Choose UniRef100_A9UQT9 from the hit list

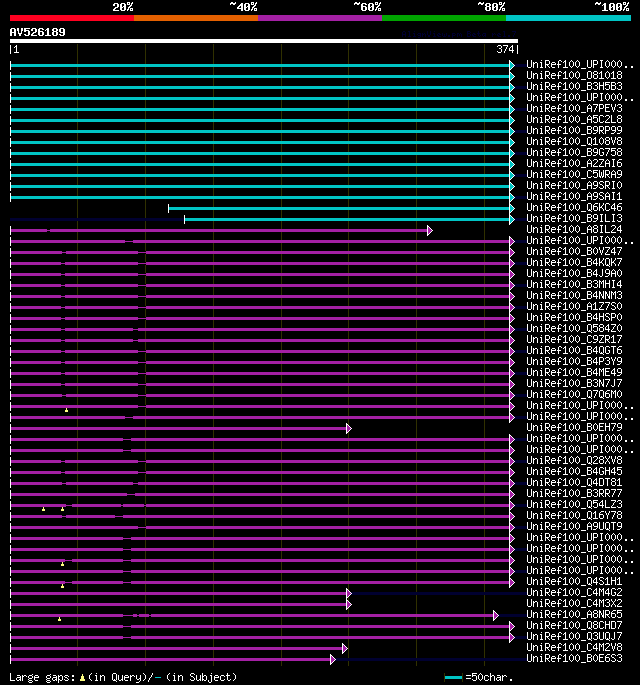(574, 526)
